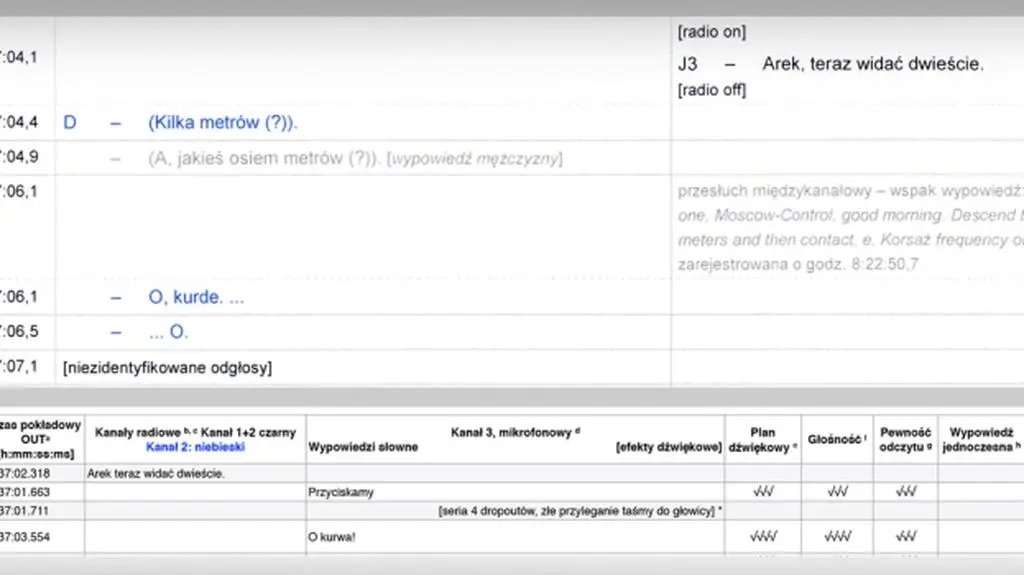The width and height of the screenshot is (1024, 575).
Task: Click the blue text '... O.'
Action: tap(168, 332)
